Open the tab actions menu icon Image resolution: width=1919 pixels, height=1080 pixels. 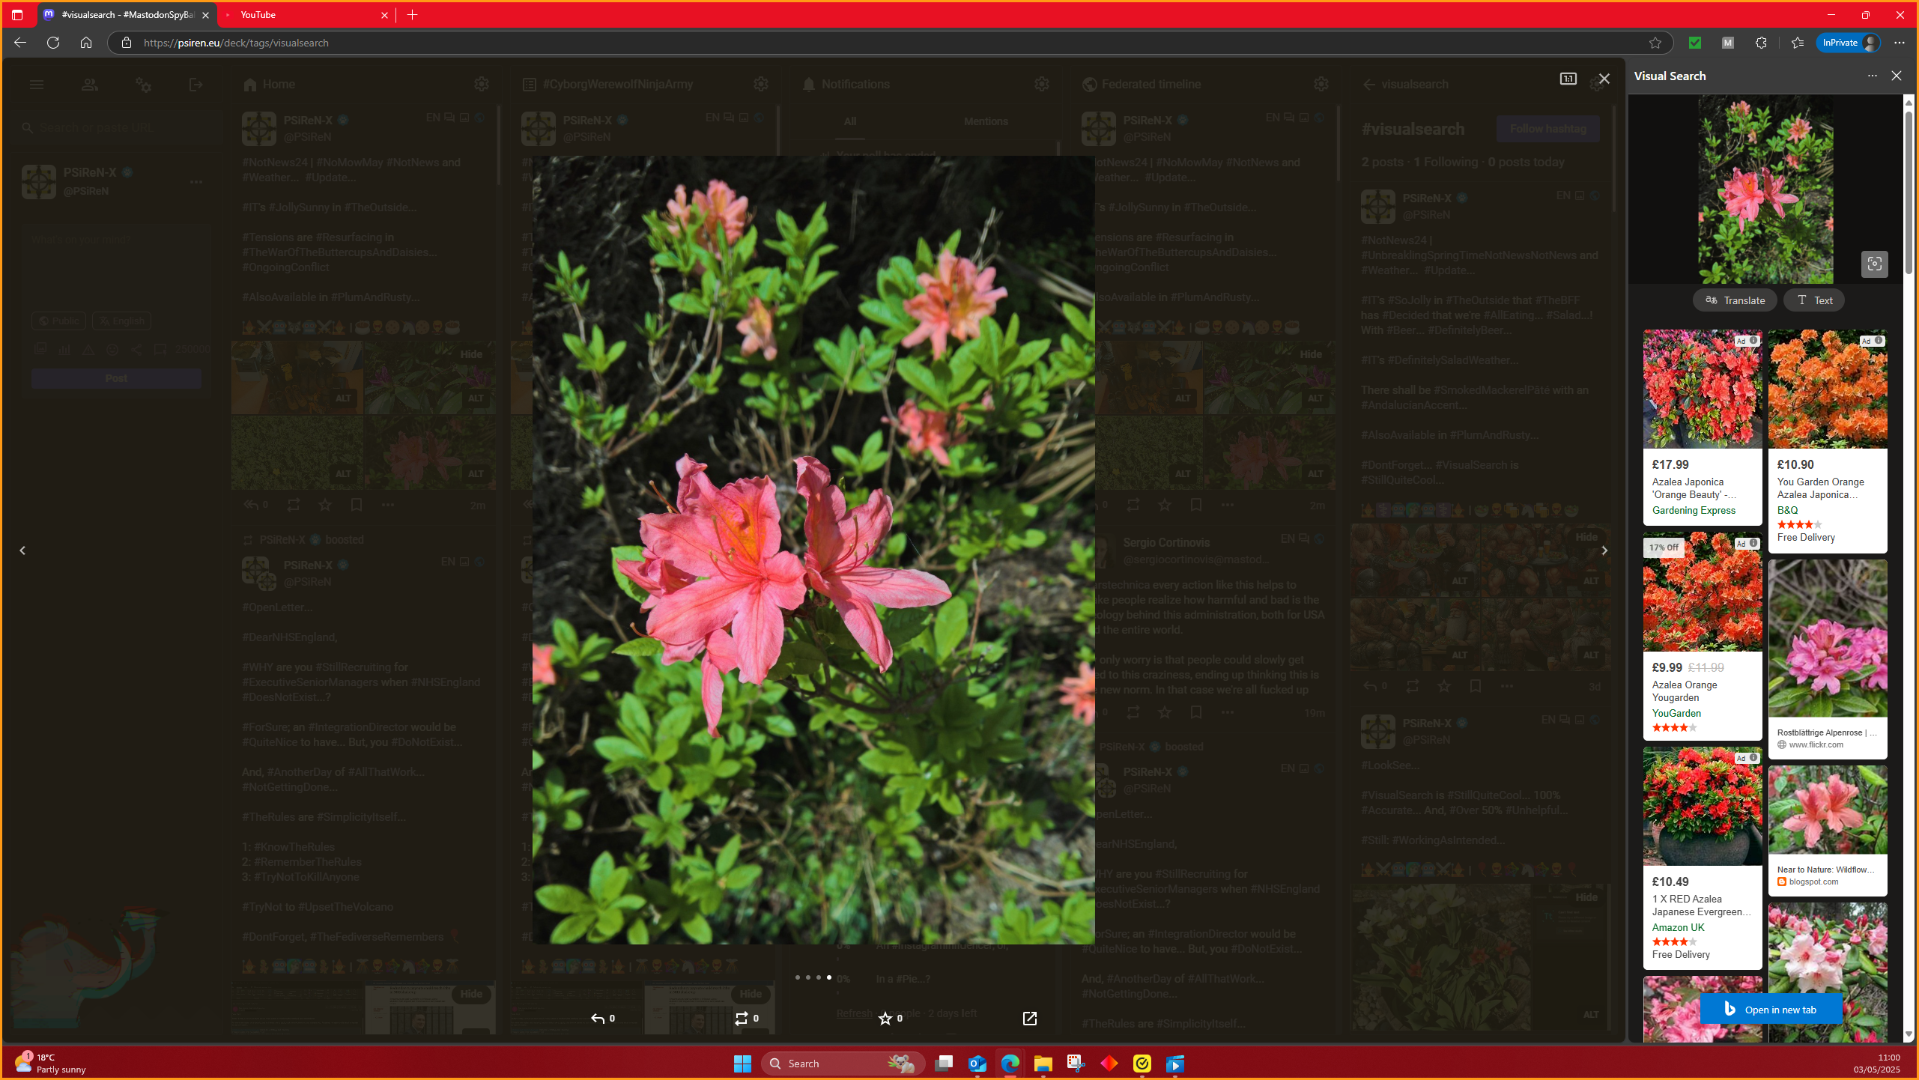click(x=17, y=15)
